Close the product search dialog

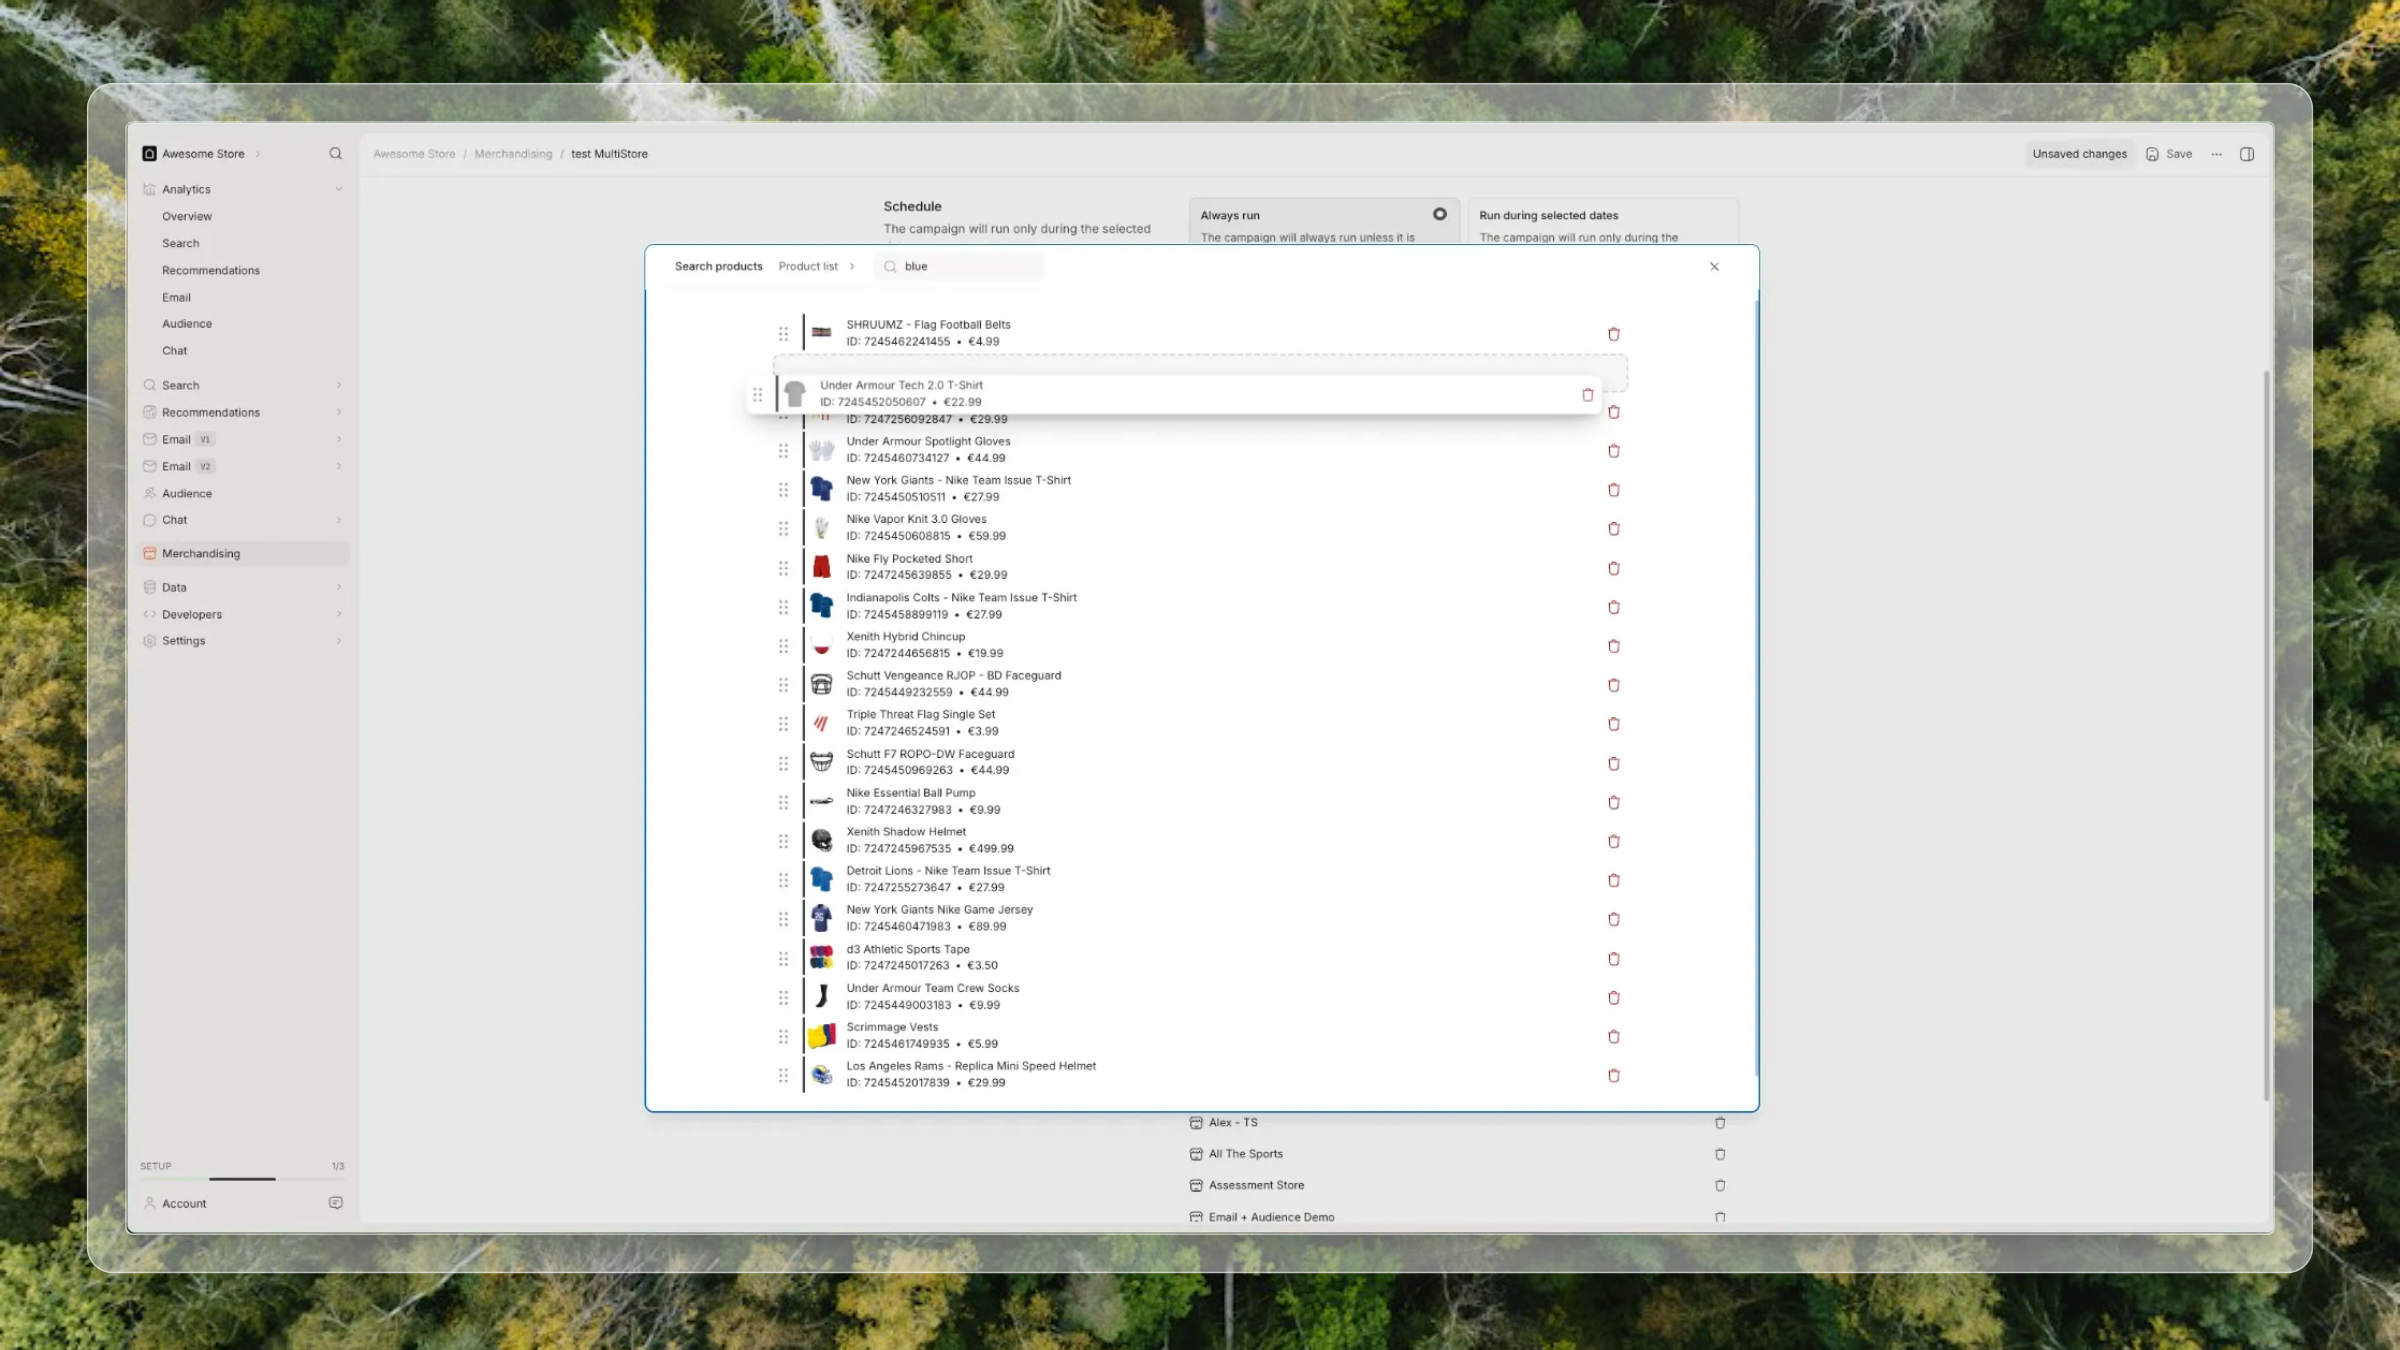[x=1714, y=267]
